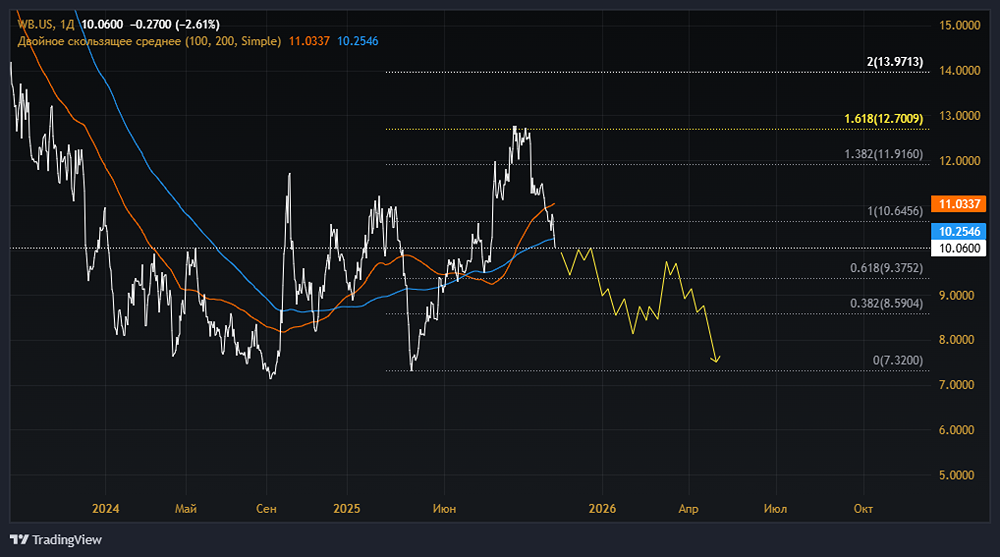Viewport: 1000px width, 557px height.
Task: Select the 1.618(12.7009) Fibonacci level label
Action: [885, 120]
